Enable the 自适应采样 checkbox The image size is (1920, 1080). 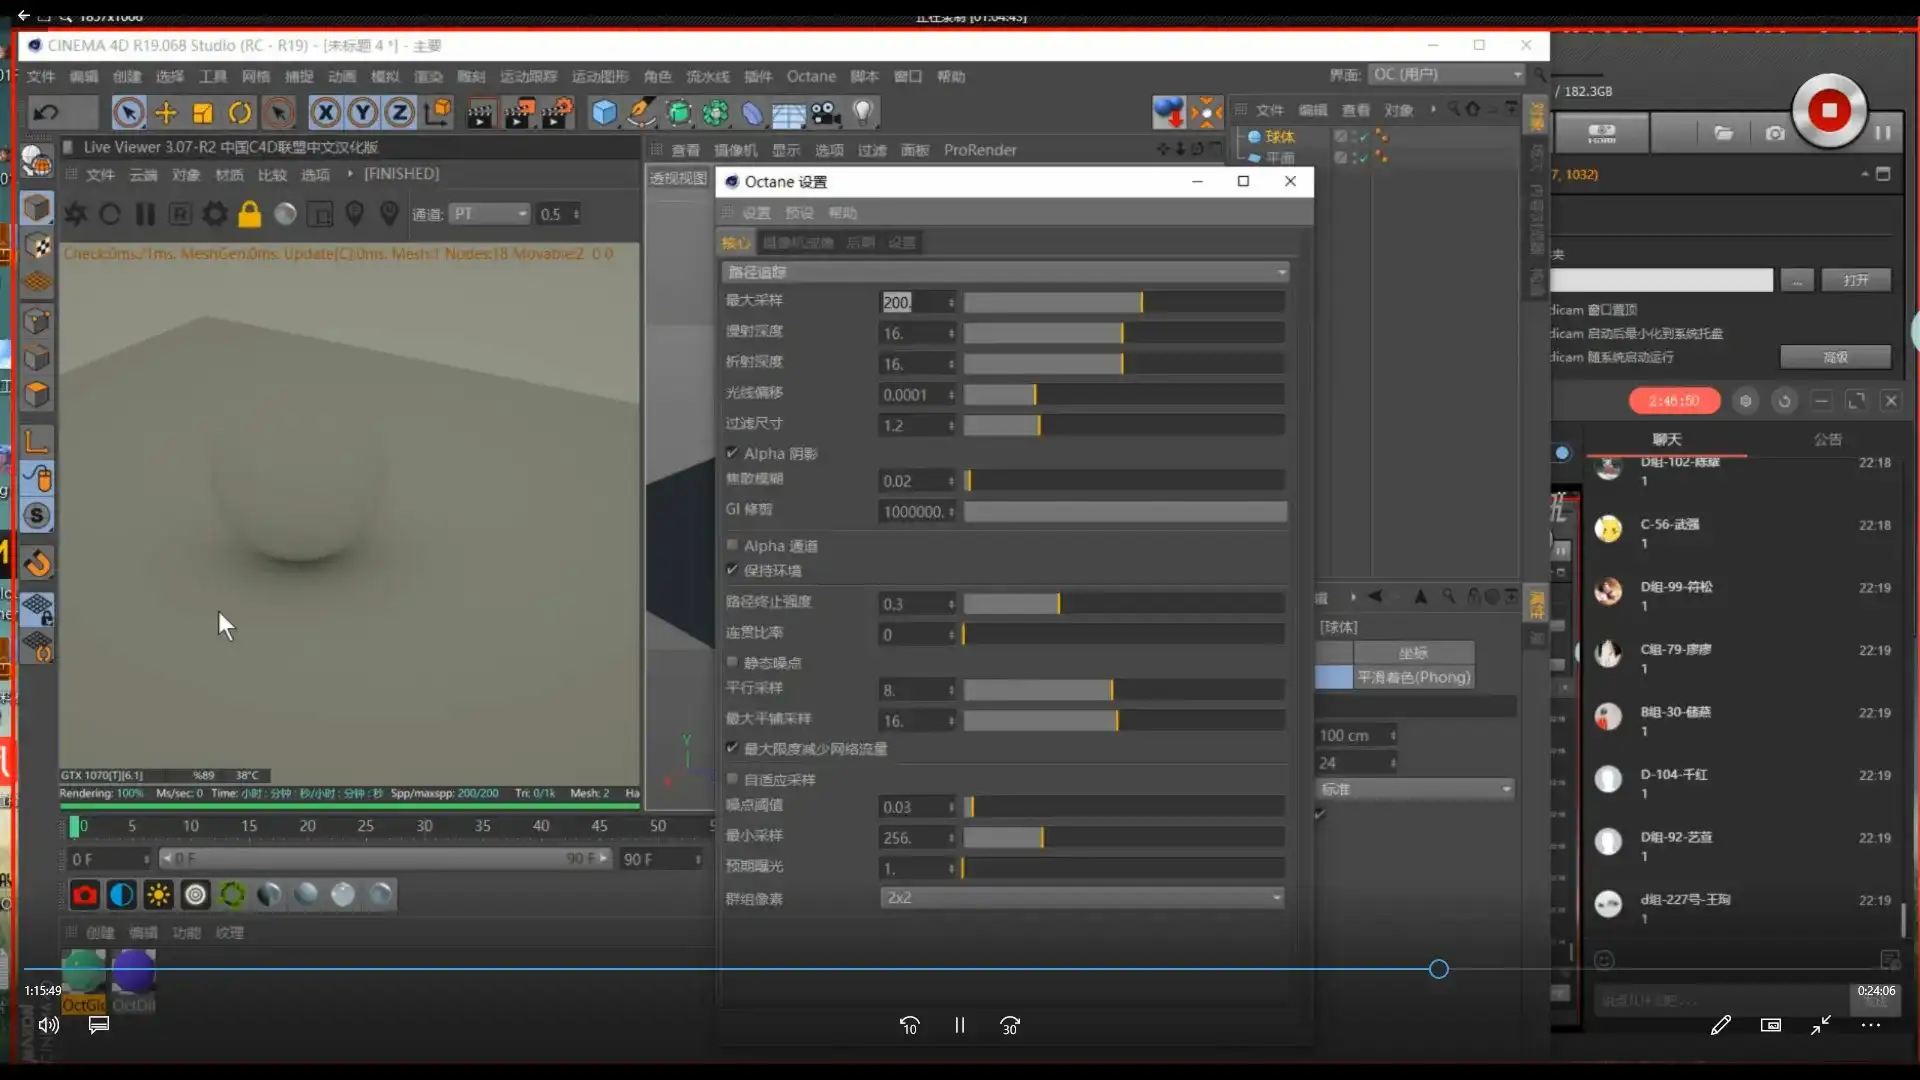tap(732, 779)
